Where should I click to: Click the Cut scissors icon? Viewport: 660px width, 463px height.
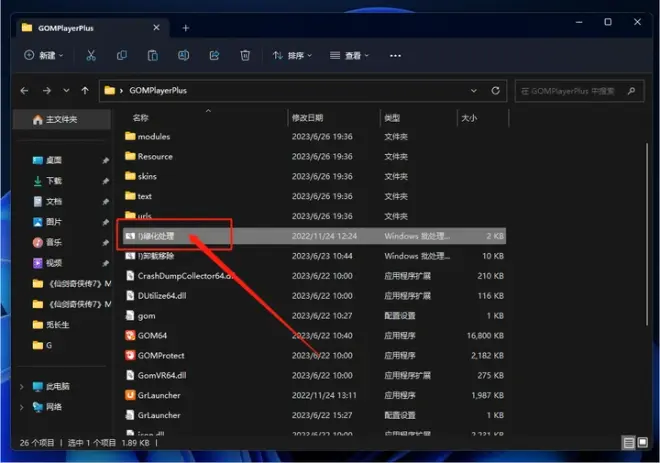[91, 56]
